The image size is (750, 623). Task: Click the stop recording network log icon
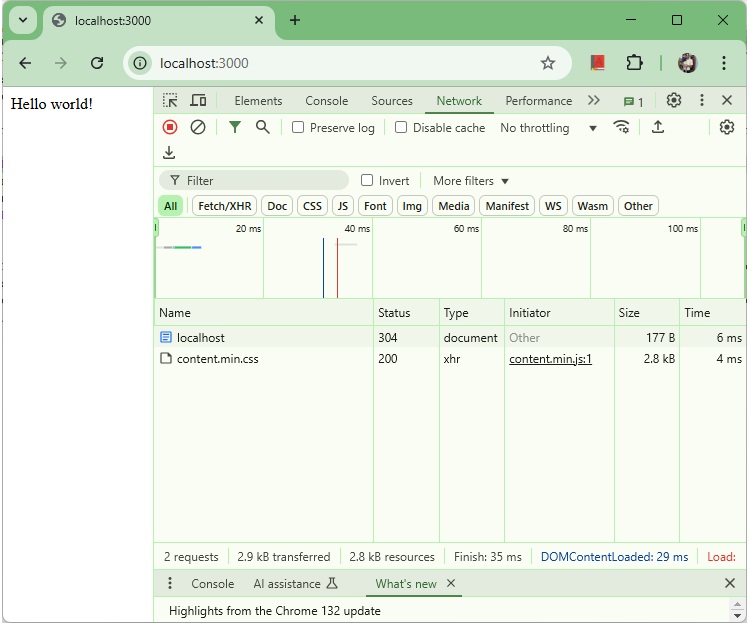click(170, 127)
